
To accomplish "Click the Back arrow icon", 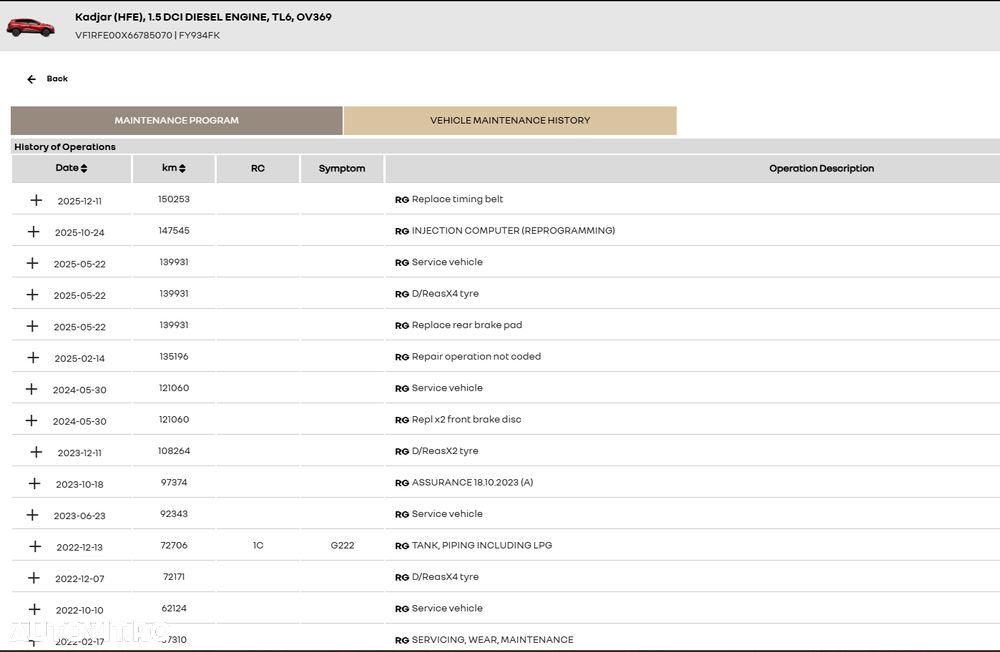I will click(x=31, y=79).
